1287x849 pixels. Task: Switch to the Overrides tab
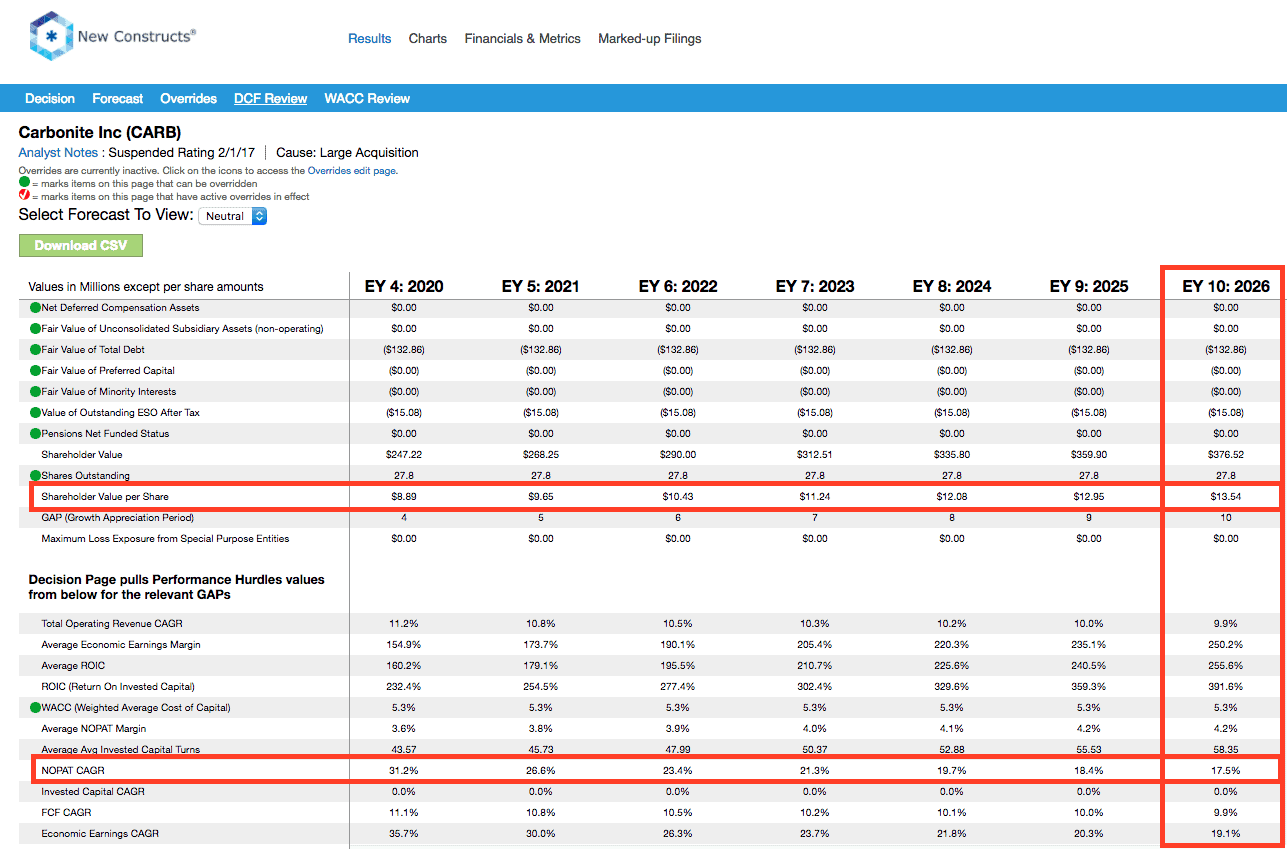[x=189, y=98]
